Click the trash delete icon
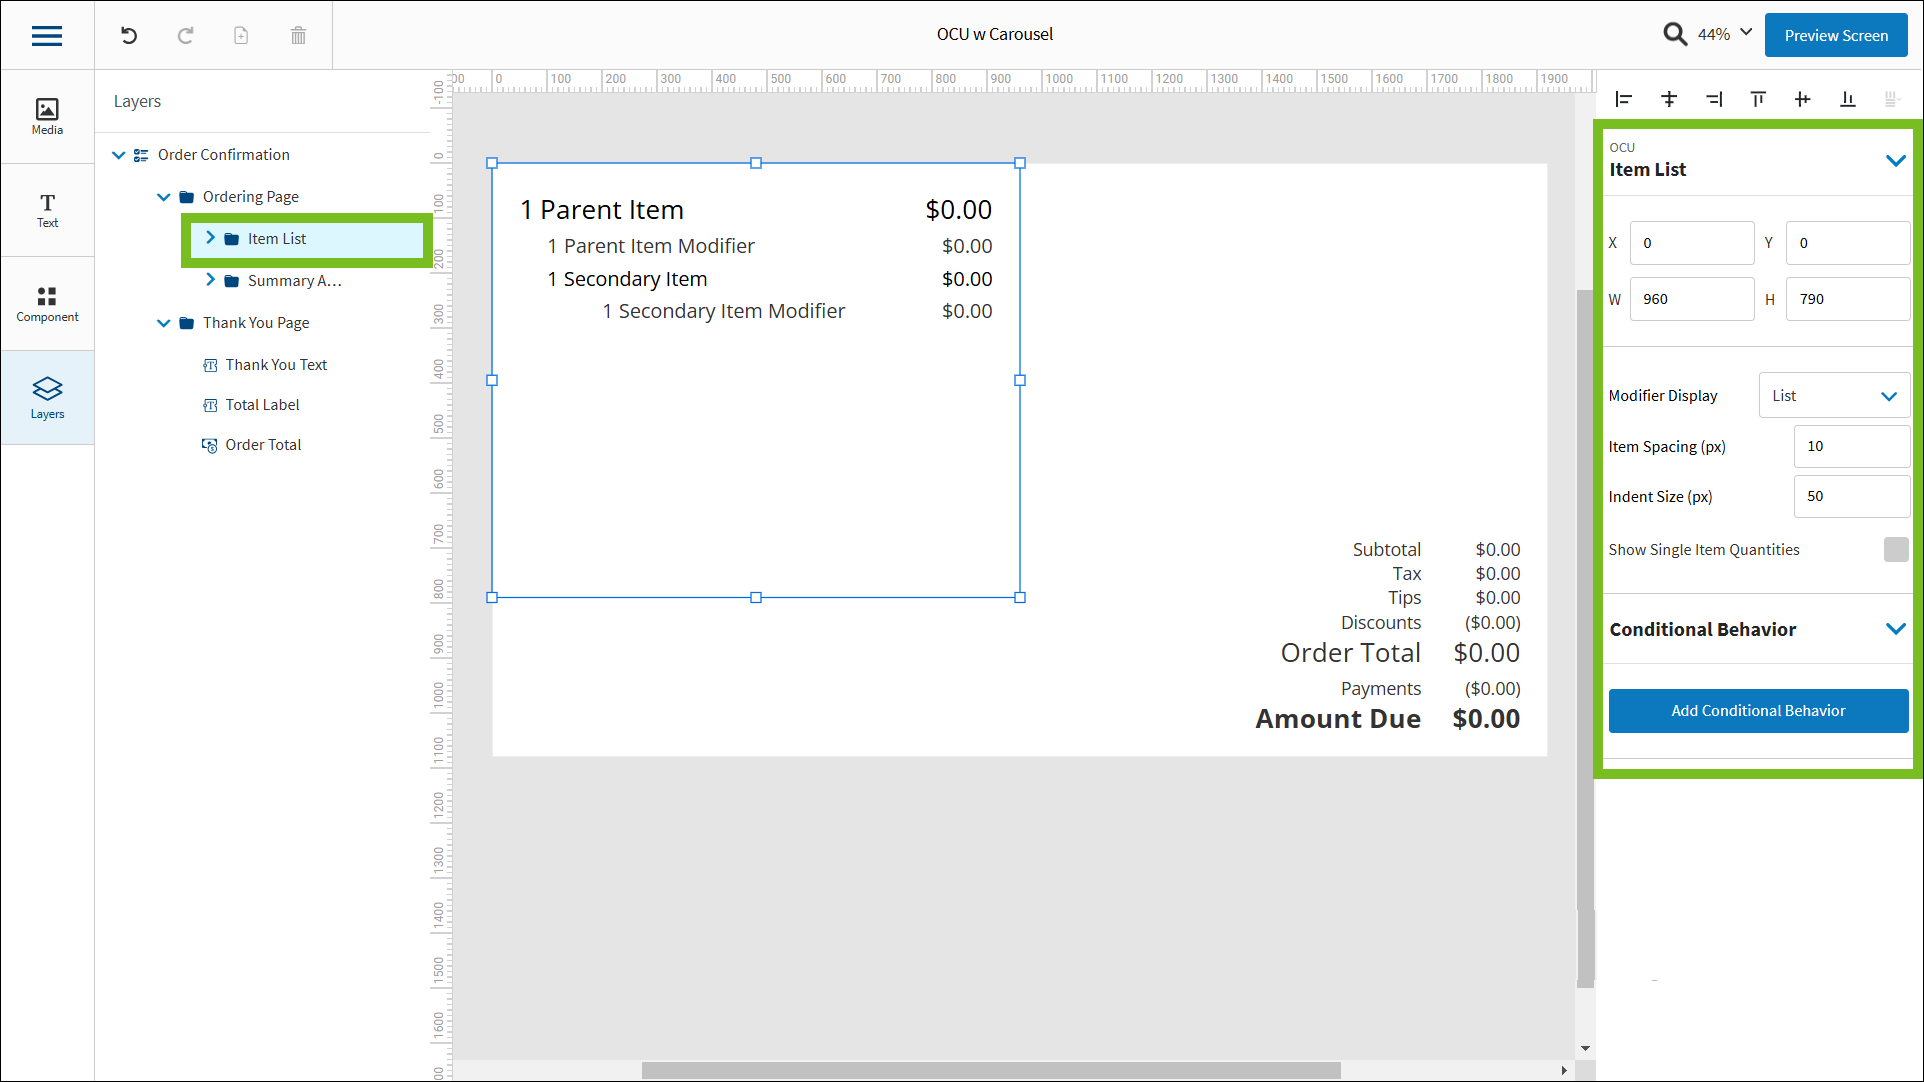1924x1082 pixels. [x=298, y=36]
